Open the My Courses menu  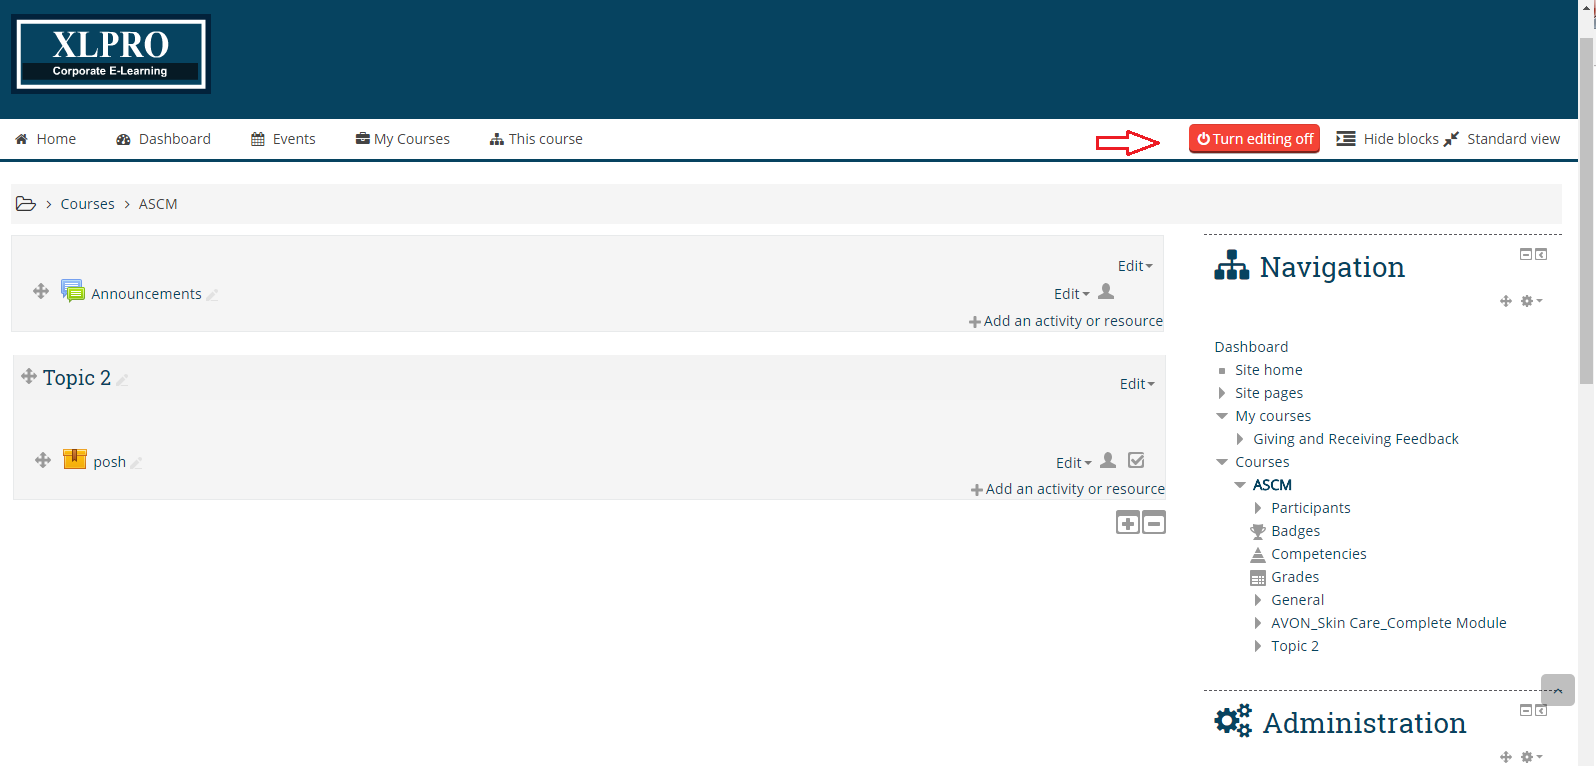(x=403, y=139)
